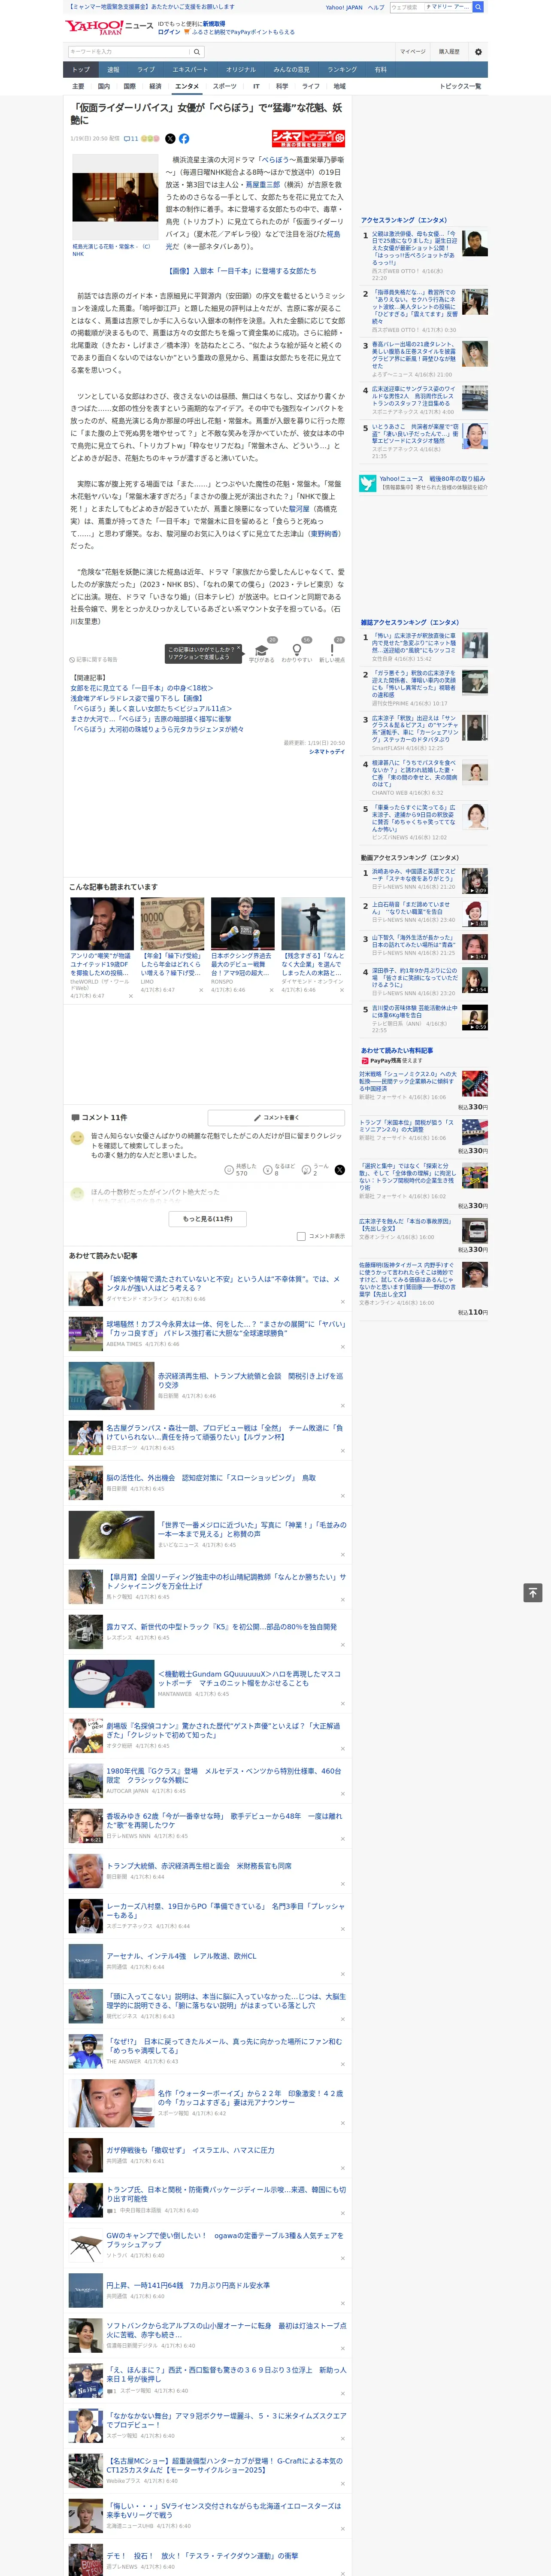Open the エキスパート tab
Screen dimensions: 551x2576
(x=190, y=69)
